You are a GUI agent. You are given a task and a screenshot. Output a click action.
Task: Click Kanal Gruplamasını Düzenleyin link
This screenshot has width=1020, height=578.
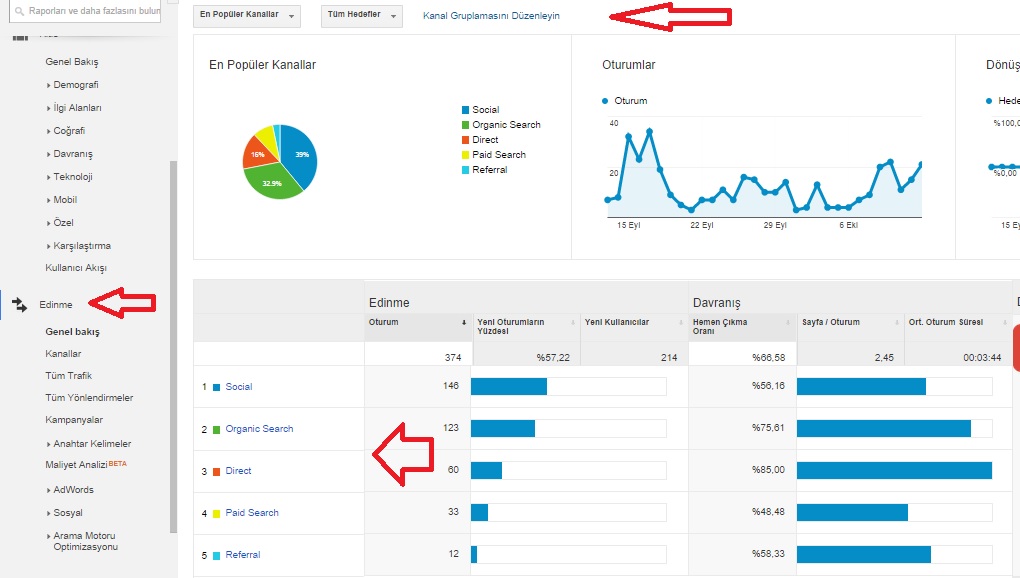(x=491, y=16)
